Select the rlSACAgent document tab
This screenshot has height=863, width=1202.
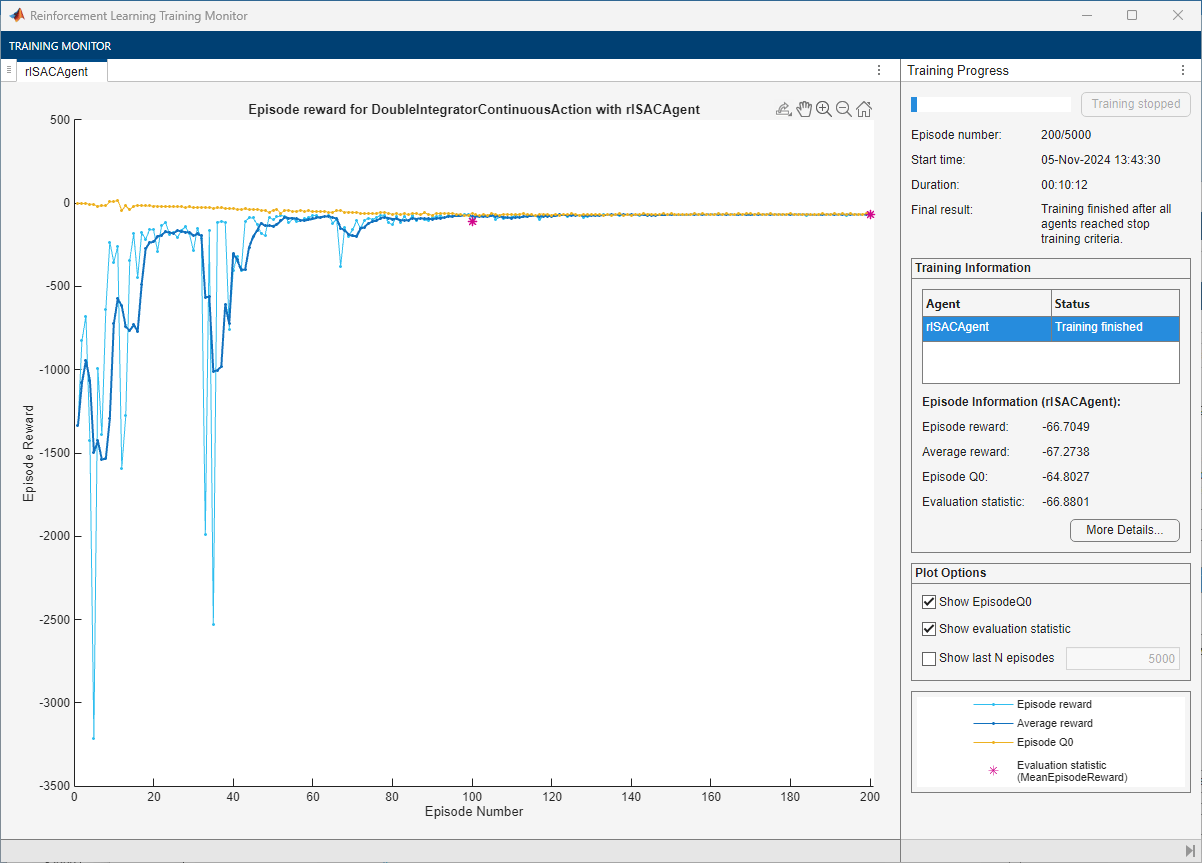coord(57,71)
